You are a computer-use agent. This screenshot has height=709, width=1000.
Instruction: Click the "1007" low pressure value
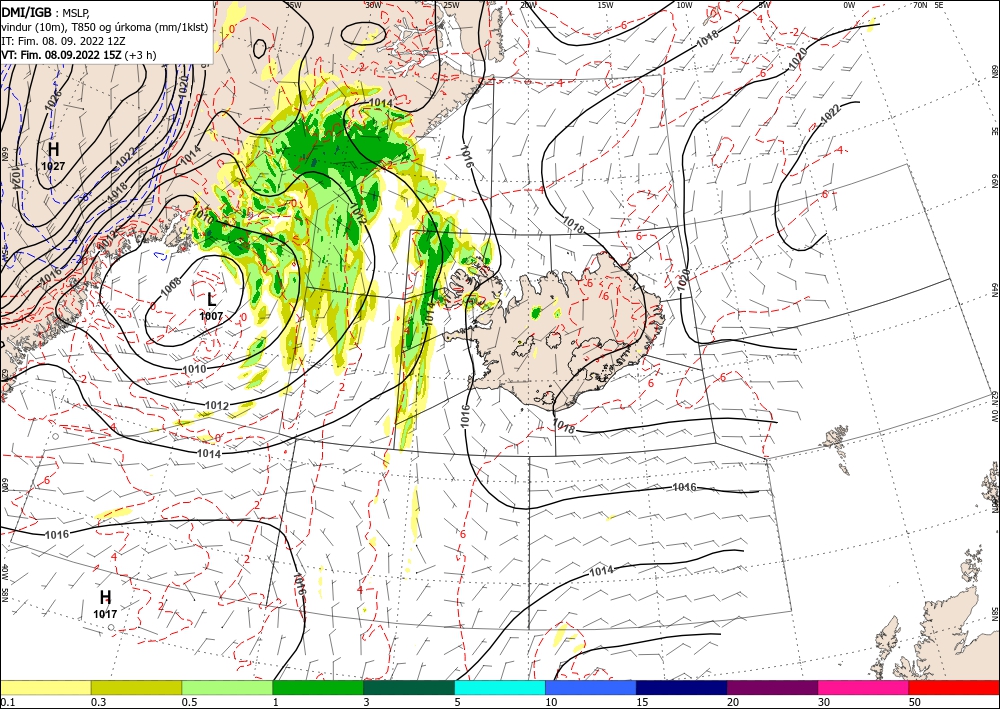[x=211, y=316]
